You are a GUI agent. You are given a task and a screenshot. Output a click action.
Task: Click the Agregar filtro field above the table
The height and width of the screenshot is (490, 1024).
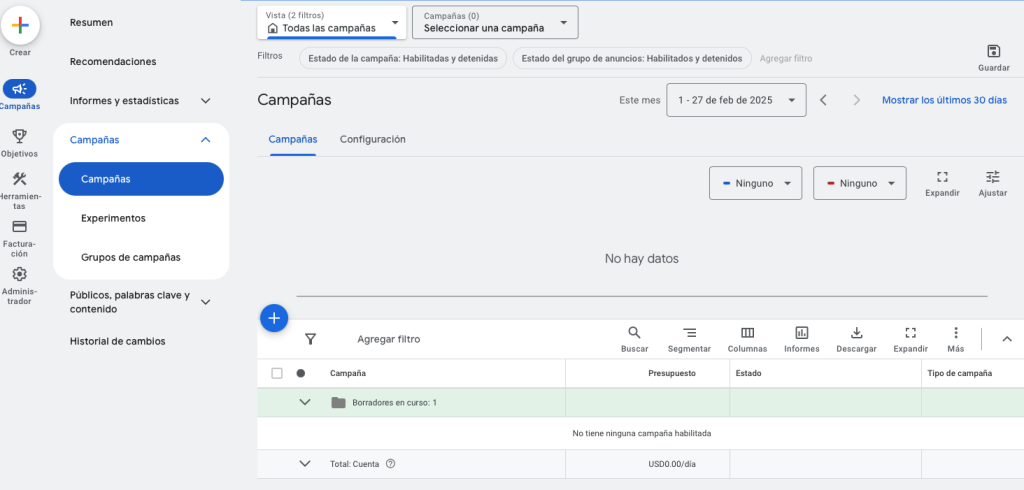pyautogui.click(x=389, y=339)
